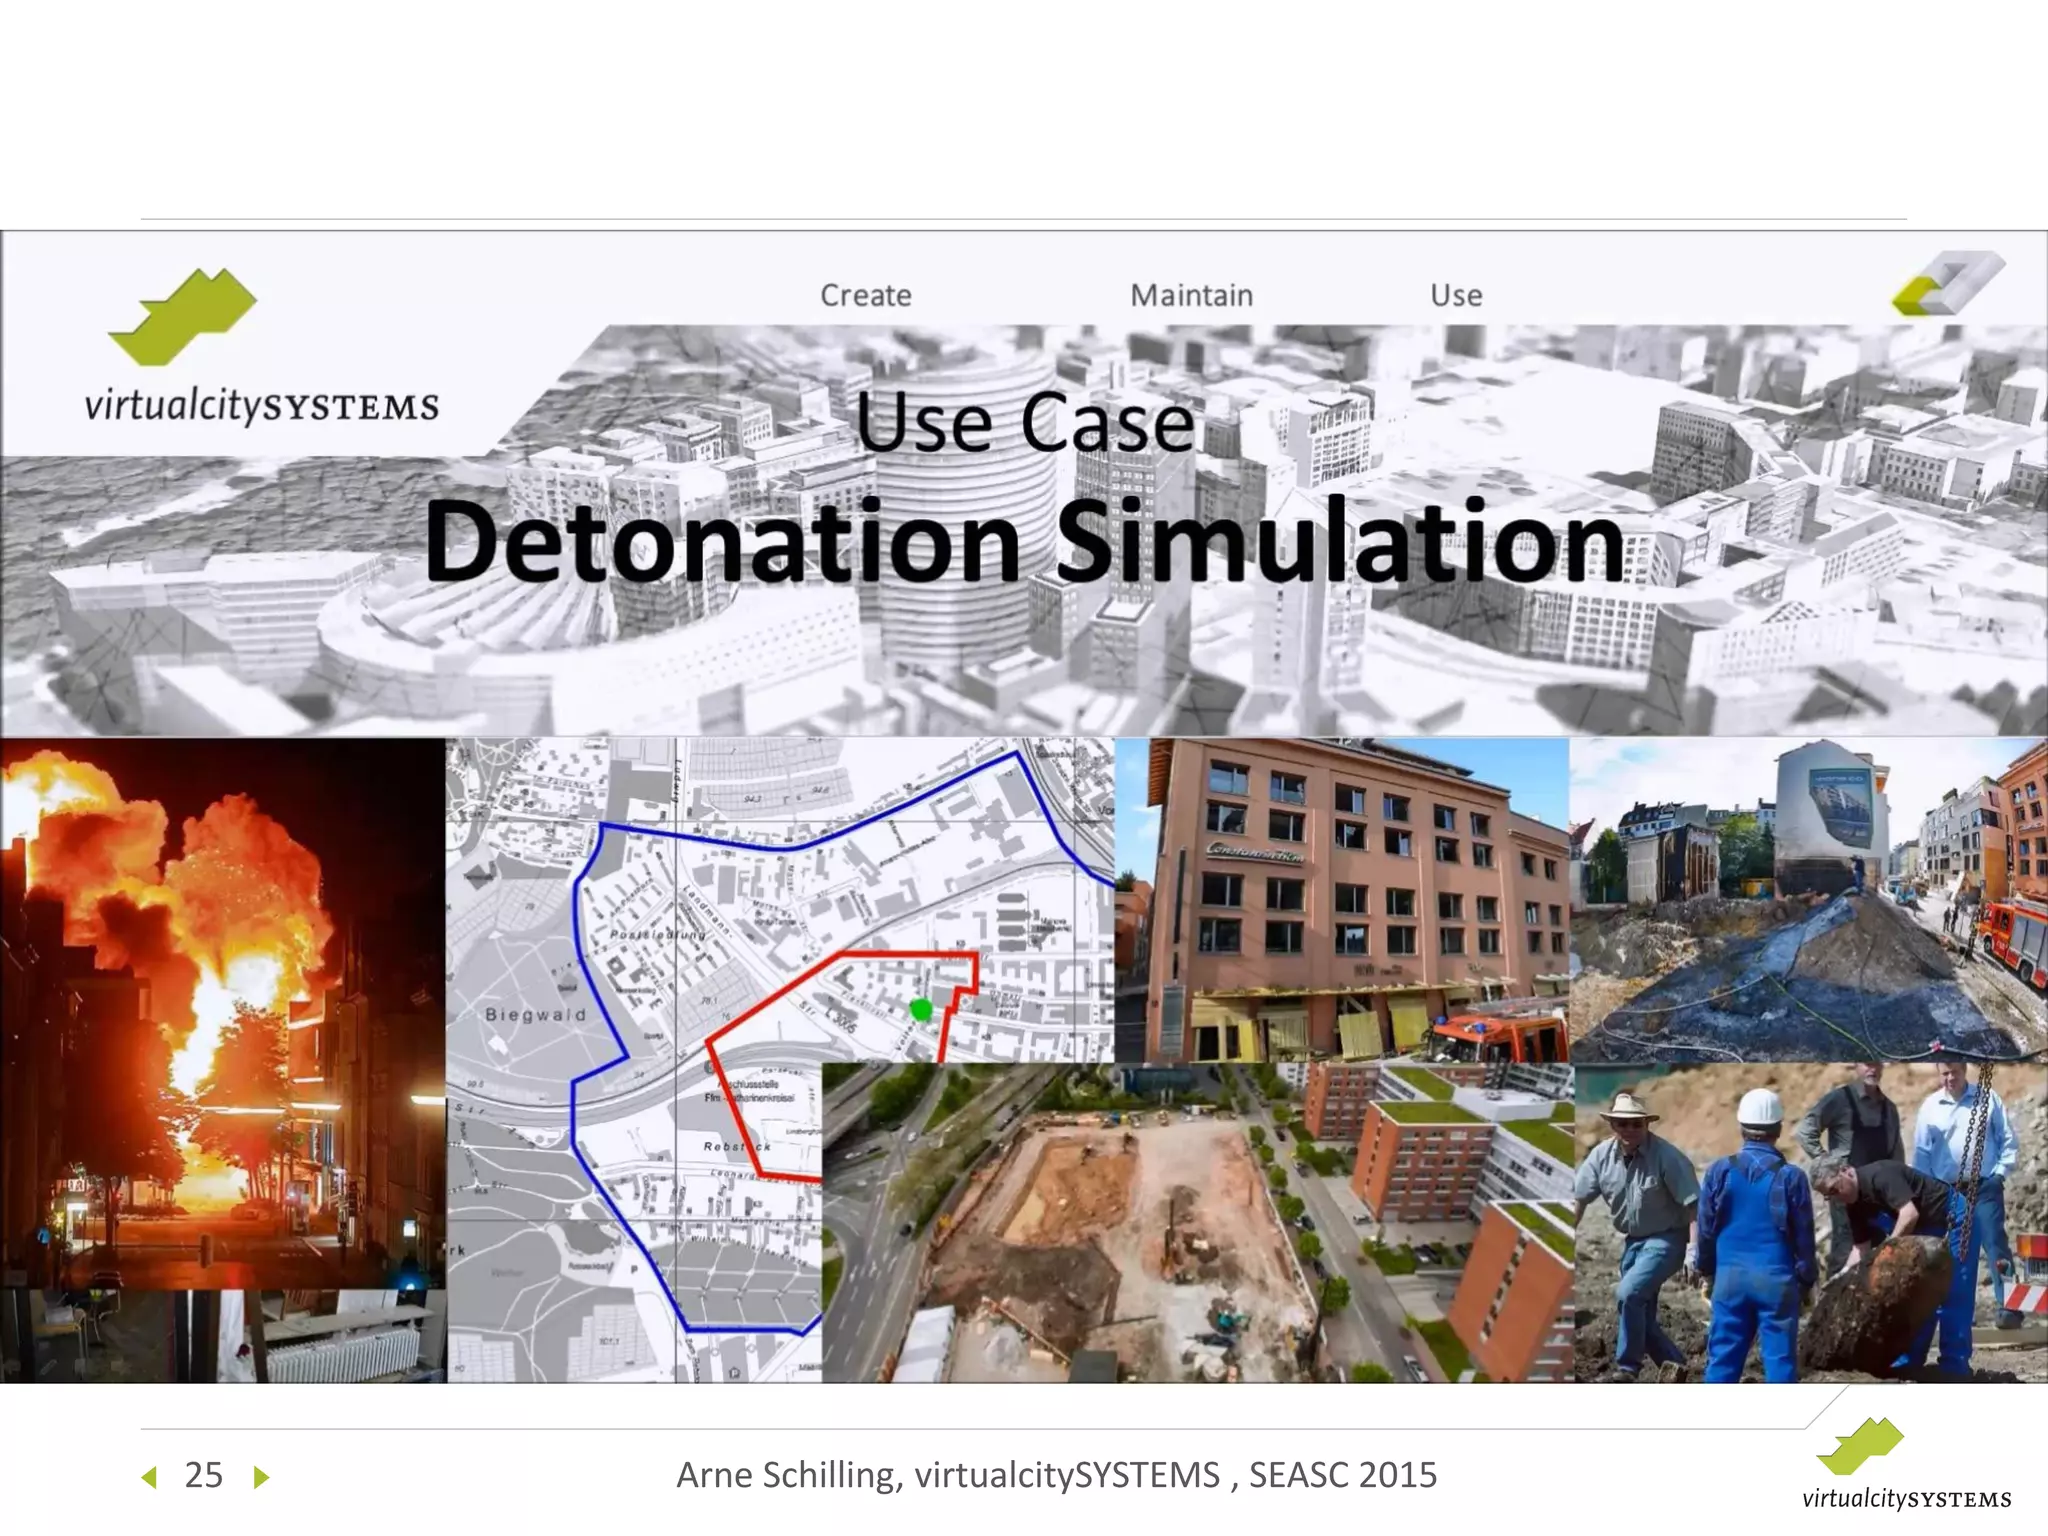
Task: Select the Use tab
Action: coord(1455,296)
